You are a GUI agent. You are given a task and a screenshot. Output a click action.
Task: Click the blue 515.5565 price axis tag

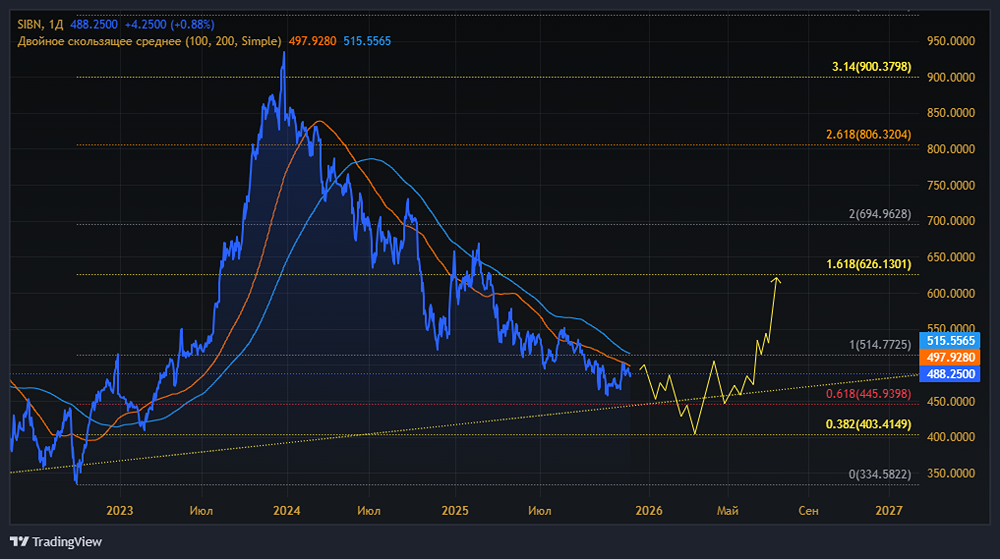coord(950,340)
